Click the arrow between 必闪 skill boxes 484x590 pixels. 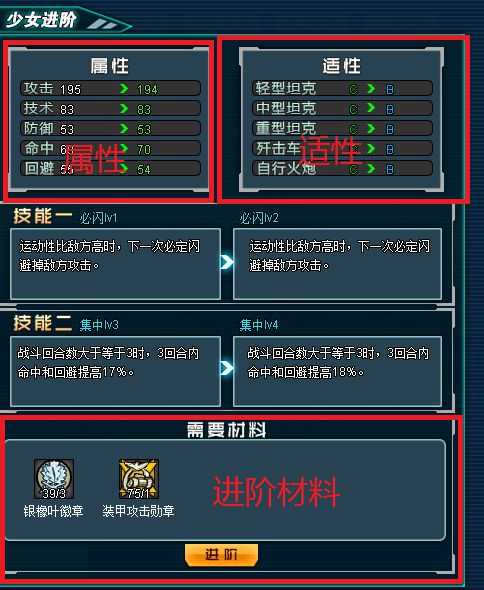point(227,262)
